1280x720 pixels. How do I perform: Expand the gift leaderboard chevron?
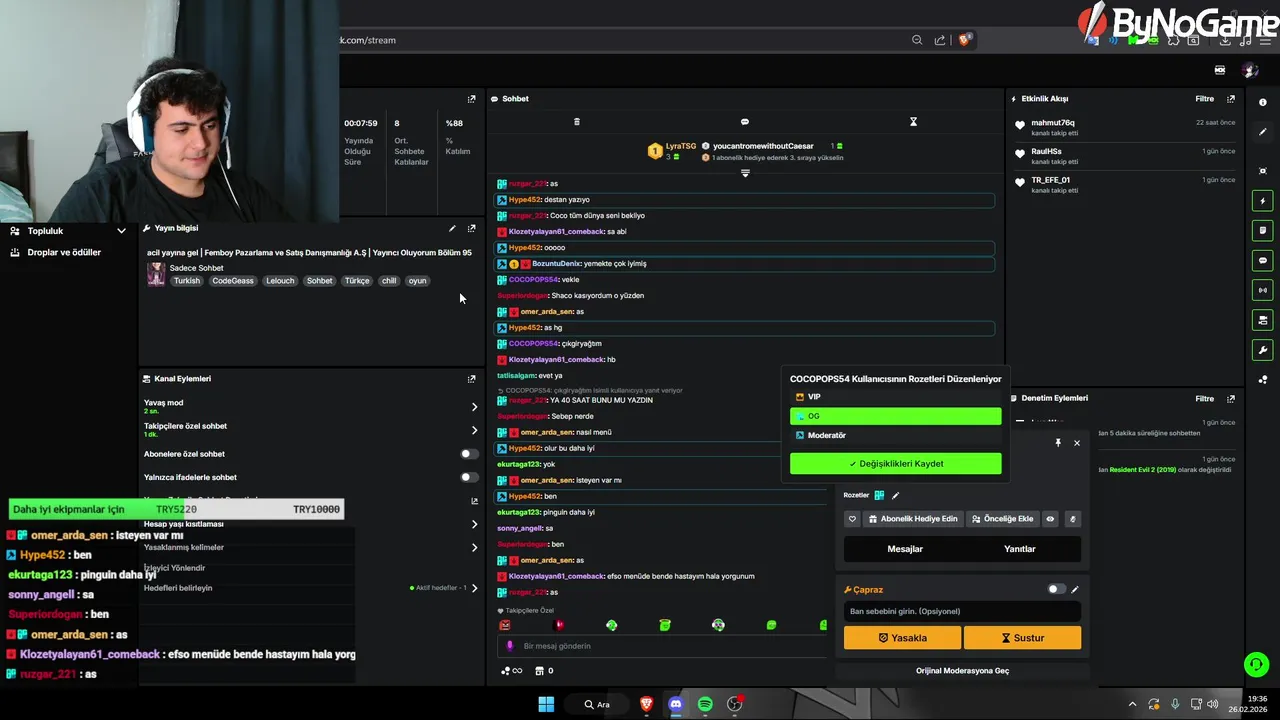pos(745,173)
